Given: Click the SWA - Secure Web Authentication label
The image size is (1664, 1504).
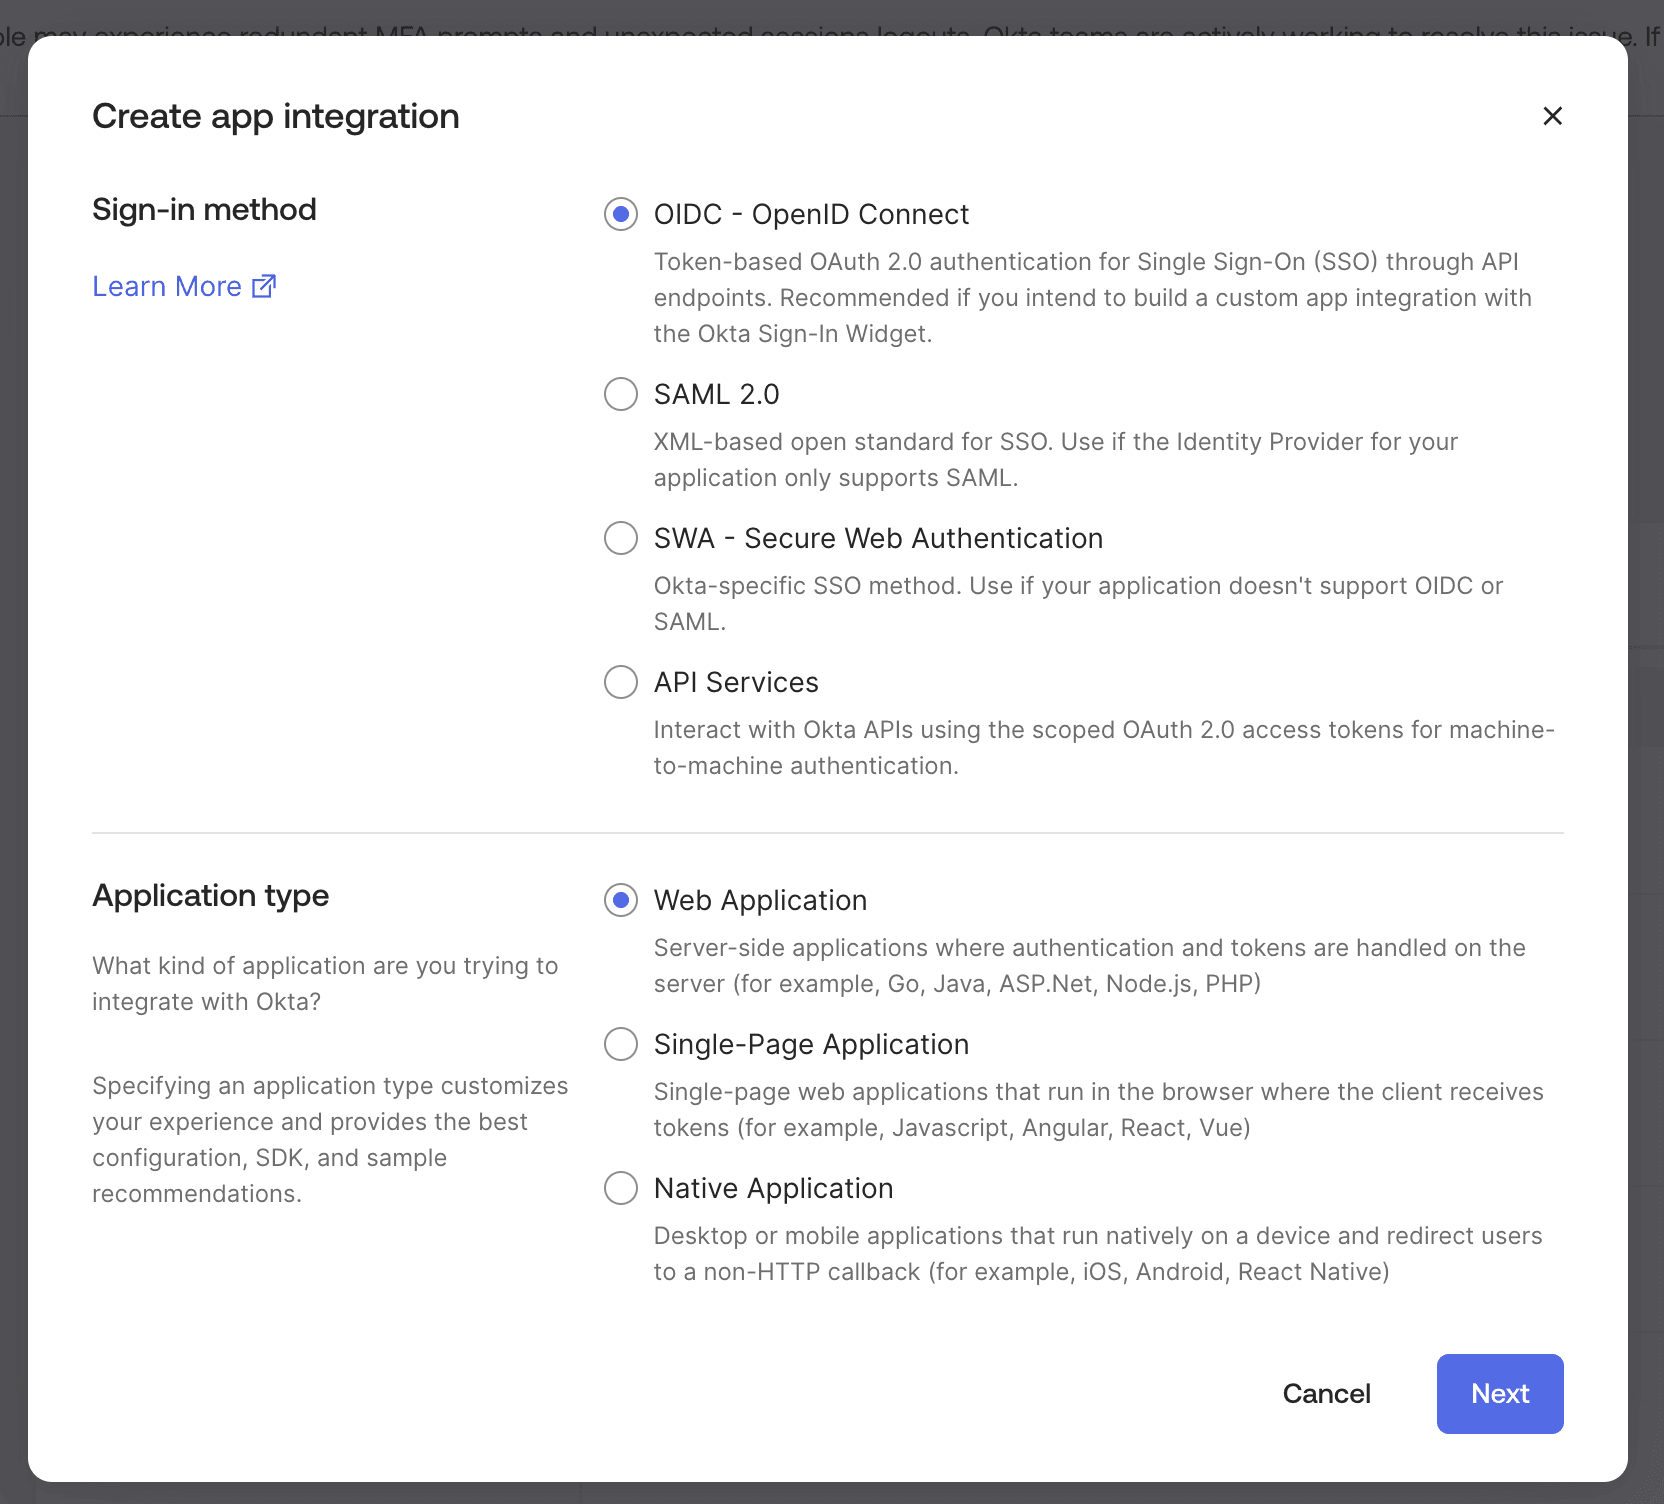Looking at the screenshot, I should click(x=878, y=538).
